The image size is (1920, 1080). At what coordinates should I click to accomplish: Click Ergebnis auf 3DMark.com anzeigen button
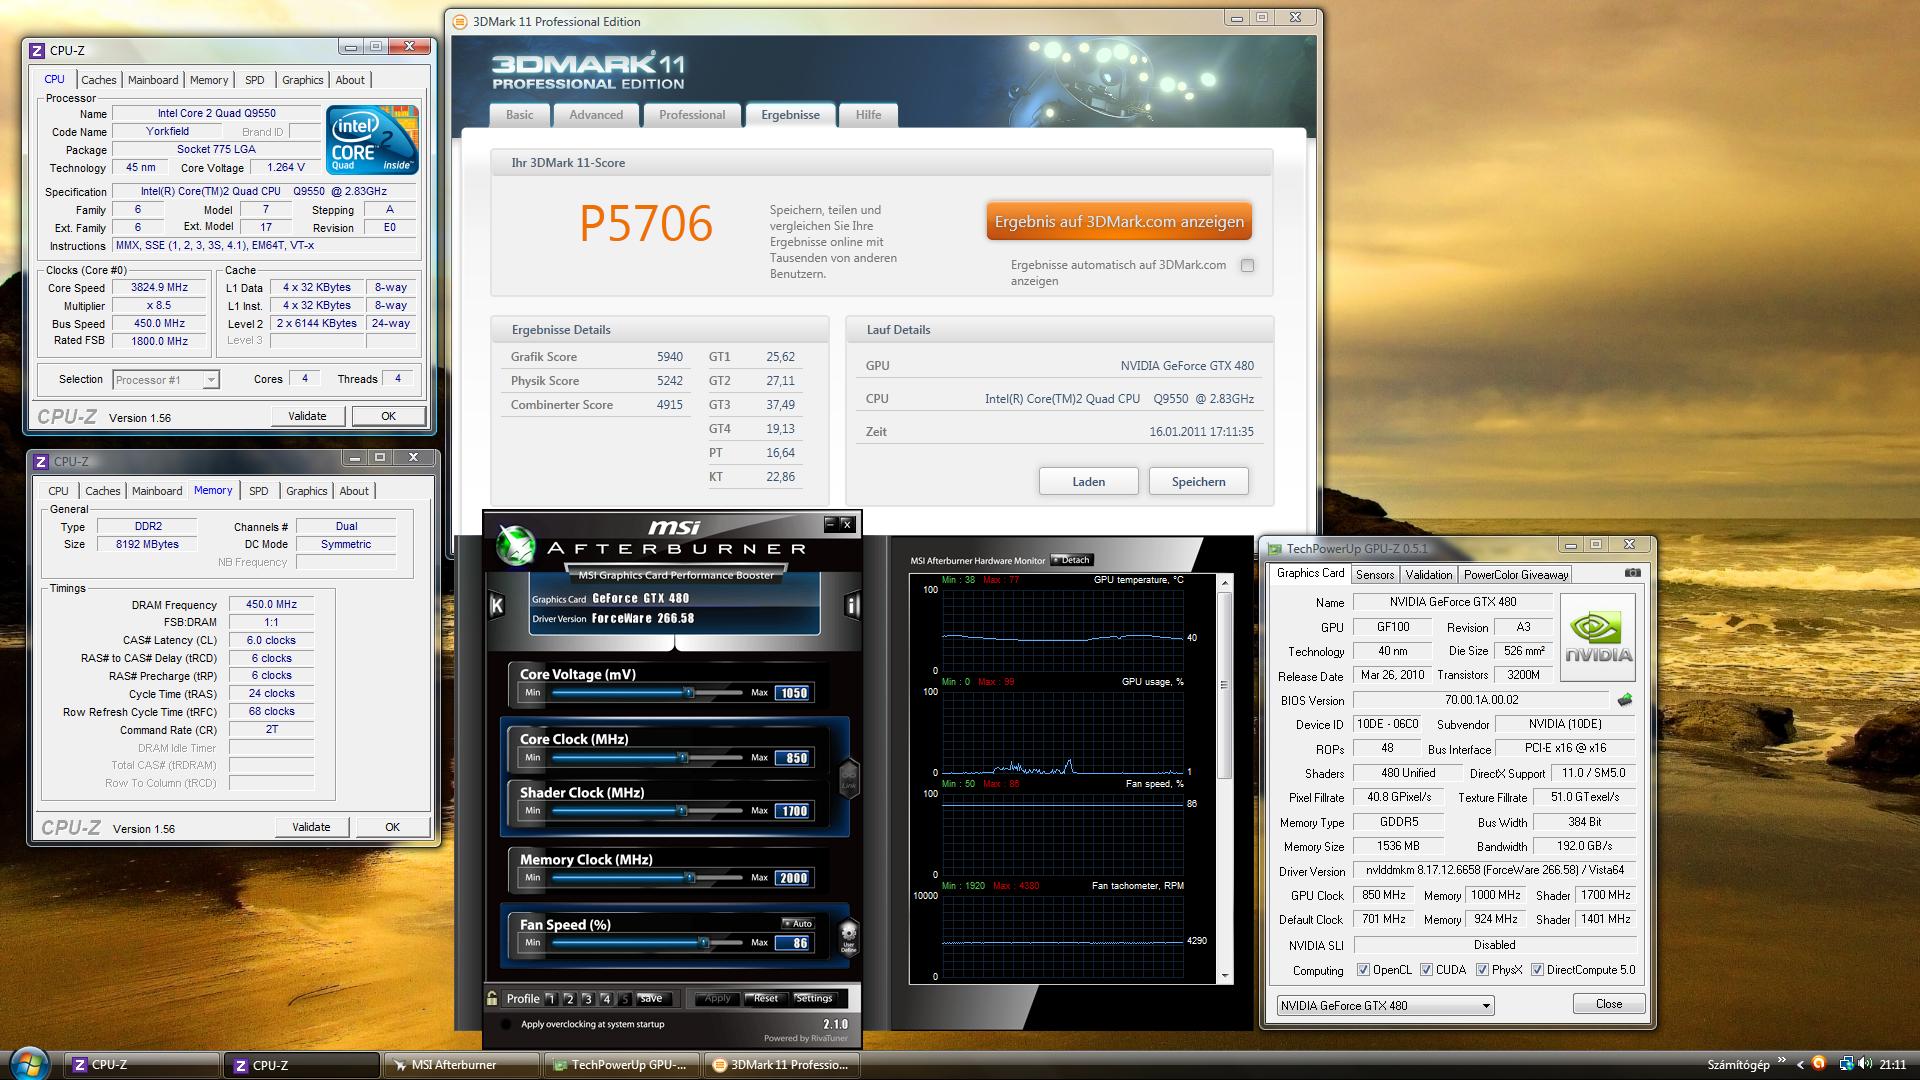click(1118, 222)
